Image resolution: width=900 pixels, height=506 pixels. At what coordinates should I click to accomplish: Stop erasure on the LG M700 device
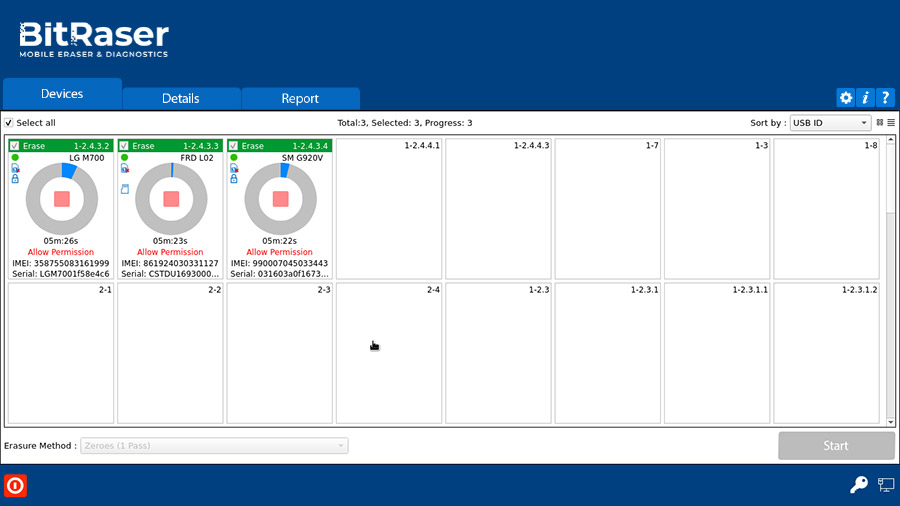point(62,199)
